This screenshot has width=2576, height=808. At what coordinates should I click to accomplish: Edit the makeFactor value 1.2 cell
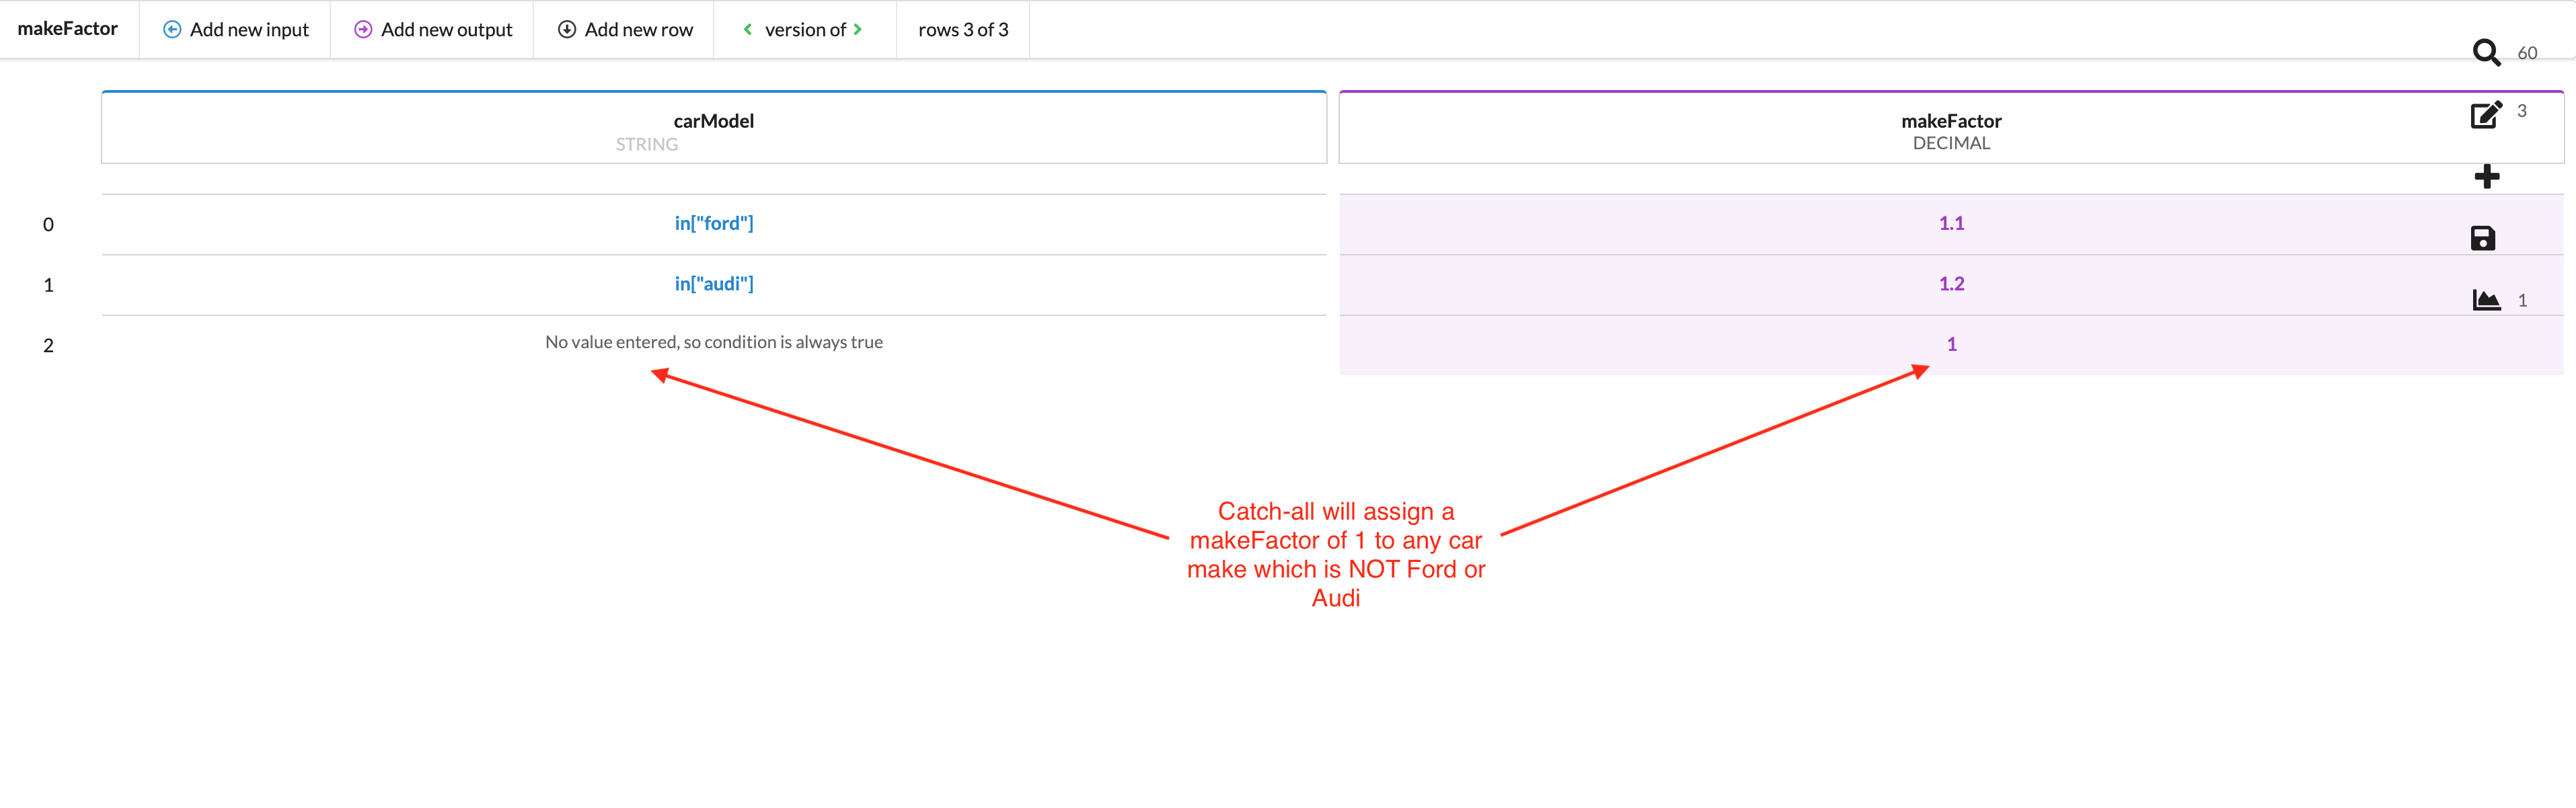(1950, 283)
